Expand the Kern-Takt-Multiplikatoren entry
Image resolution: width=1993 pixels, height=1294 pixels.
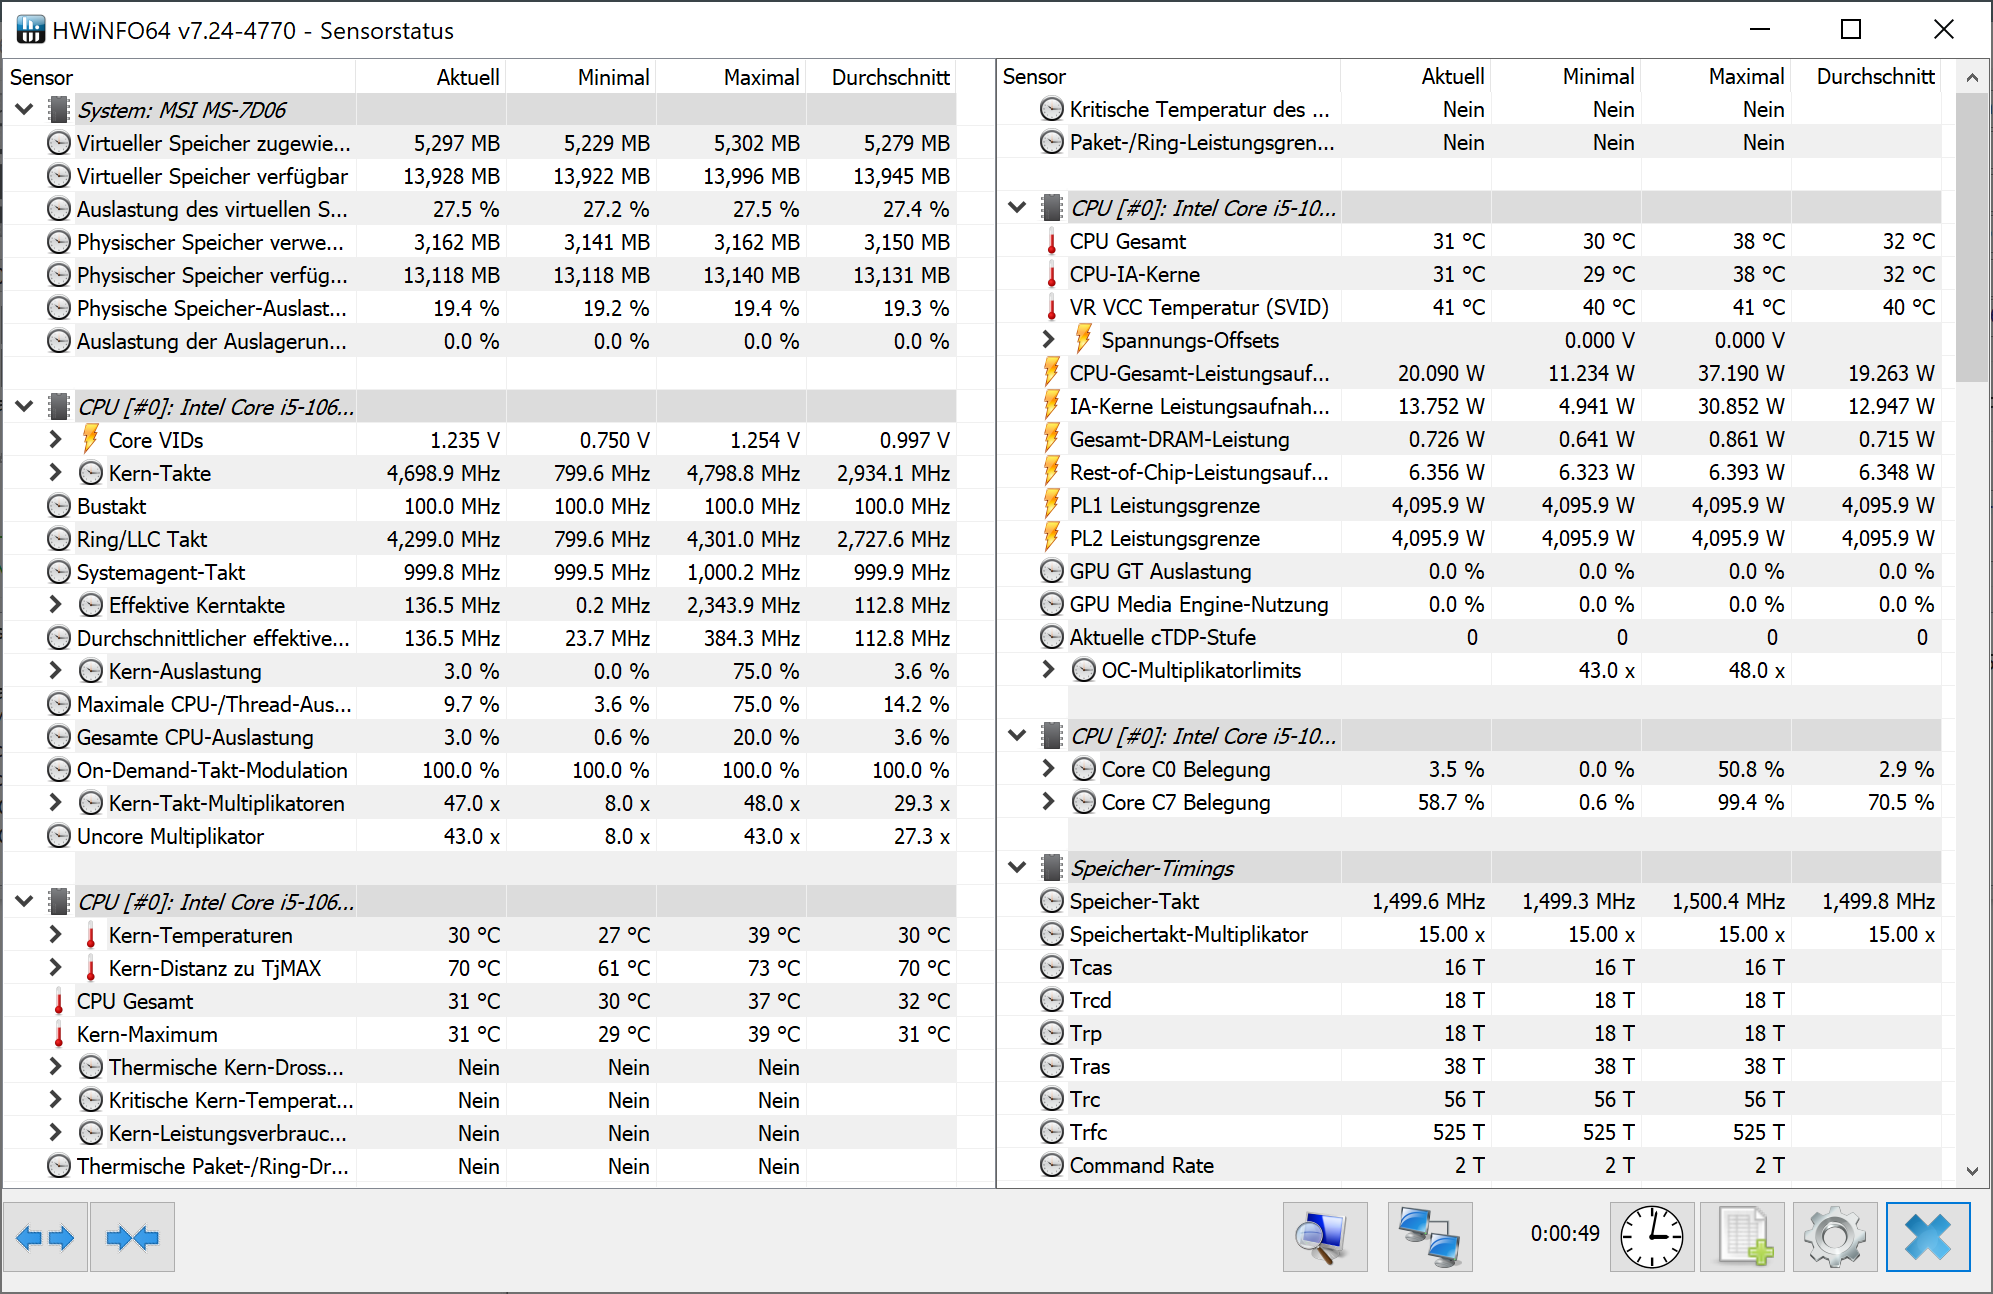(56, 802)
